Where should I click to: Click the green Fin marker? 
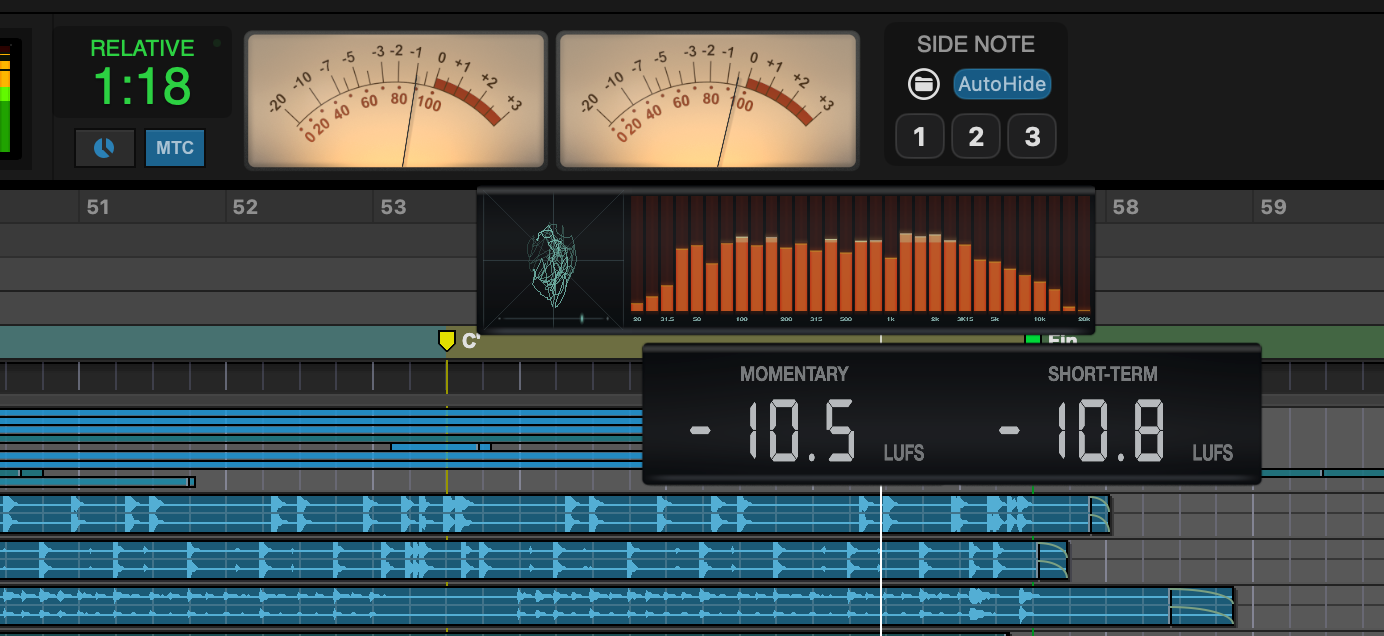click(1033, 340)
